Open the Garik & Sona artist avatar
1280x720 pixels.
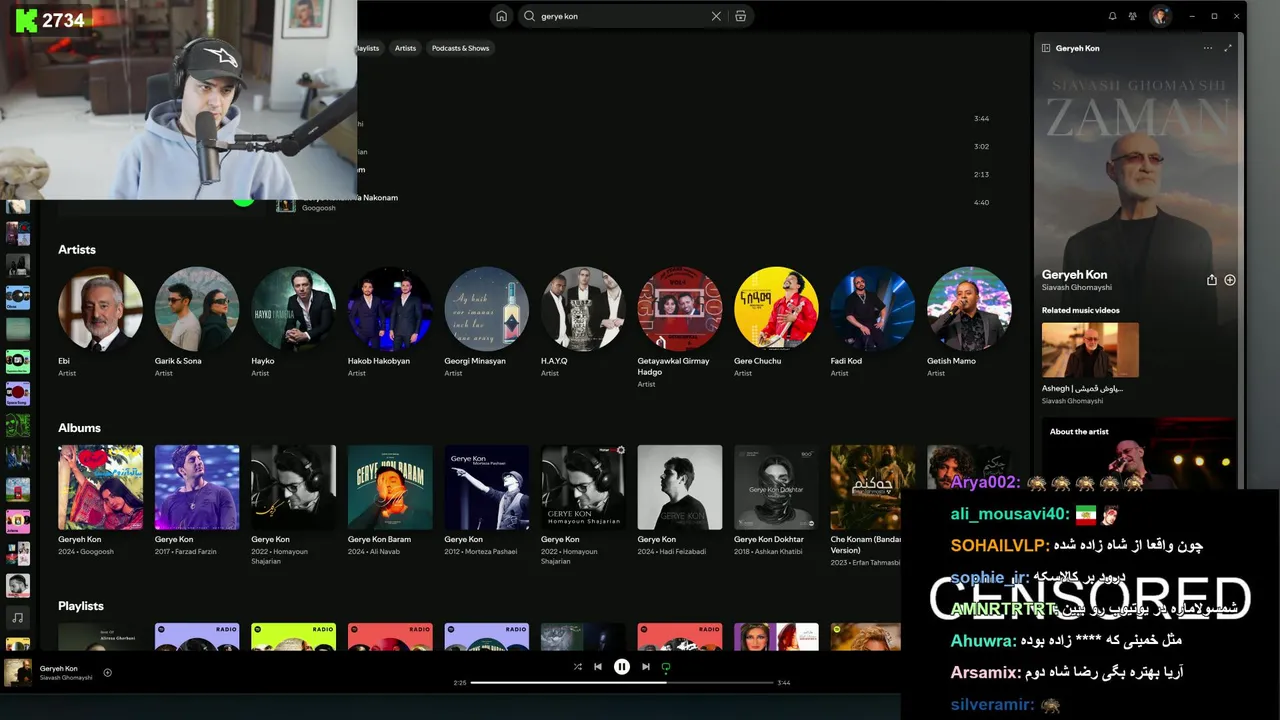[197, 308]
